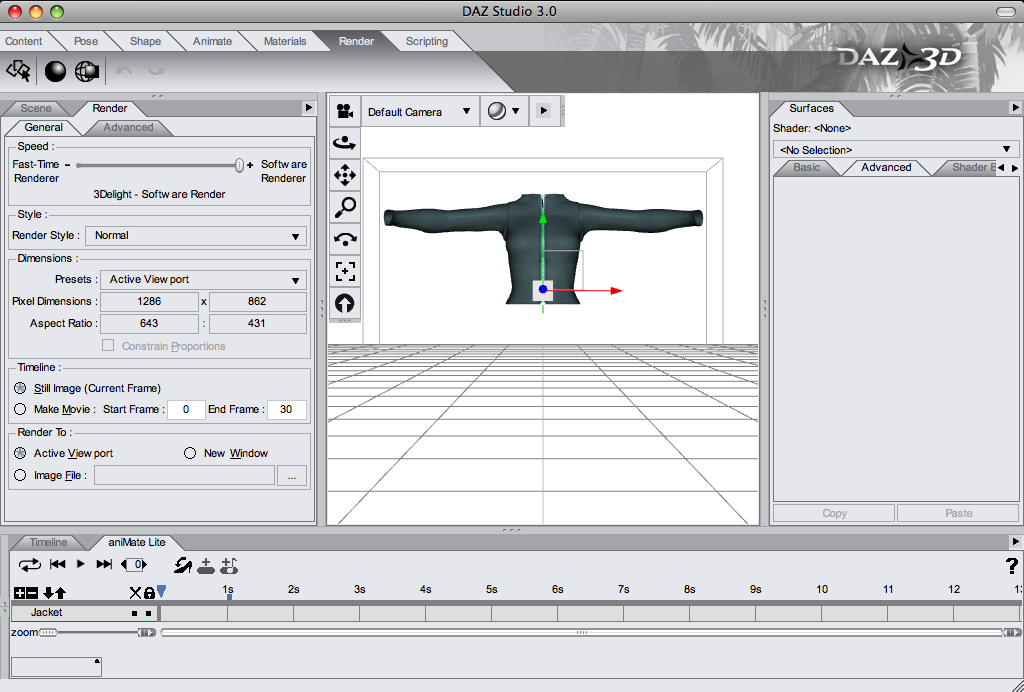Switch to the Shape tab
Screen dimensions: 1024x692
pyautogui.click(x=145, y=41)
